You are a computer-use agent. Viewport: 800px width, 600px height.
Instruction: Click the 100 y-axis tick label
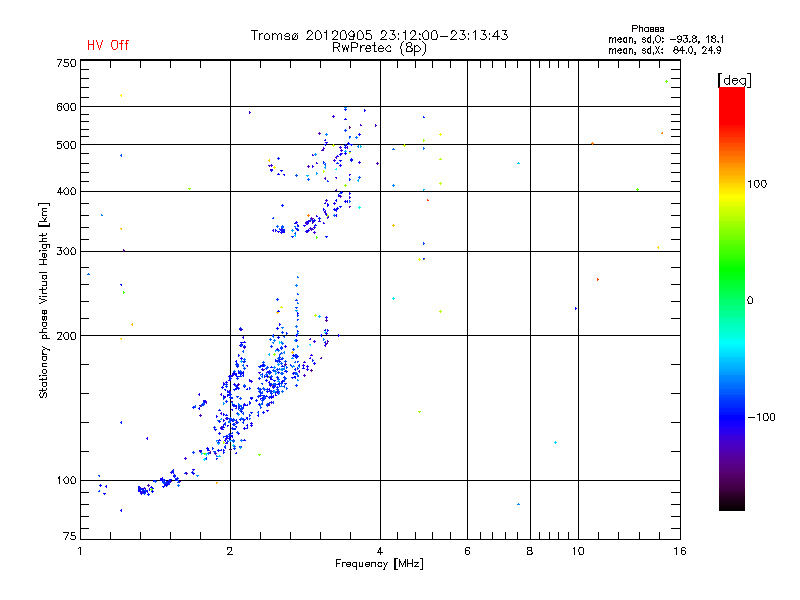(66, 481)
